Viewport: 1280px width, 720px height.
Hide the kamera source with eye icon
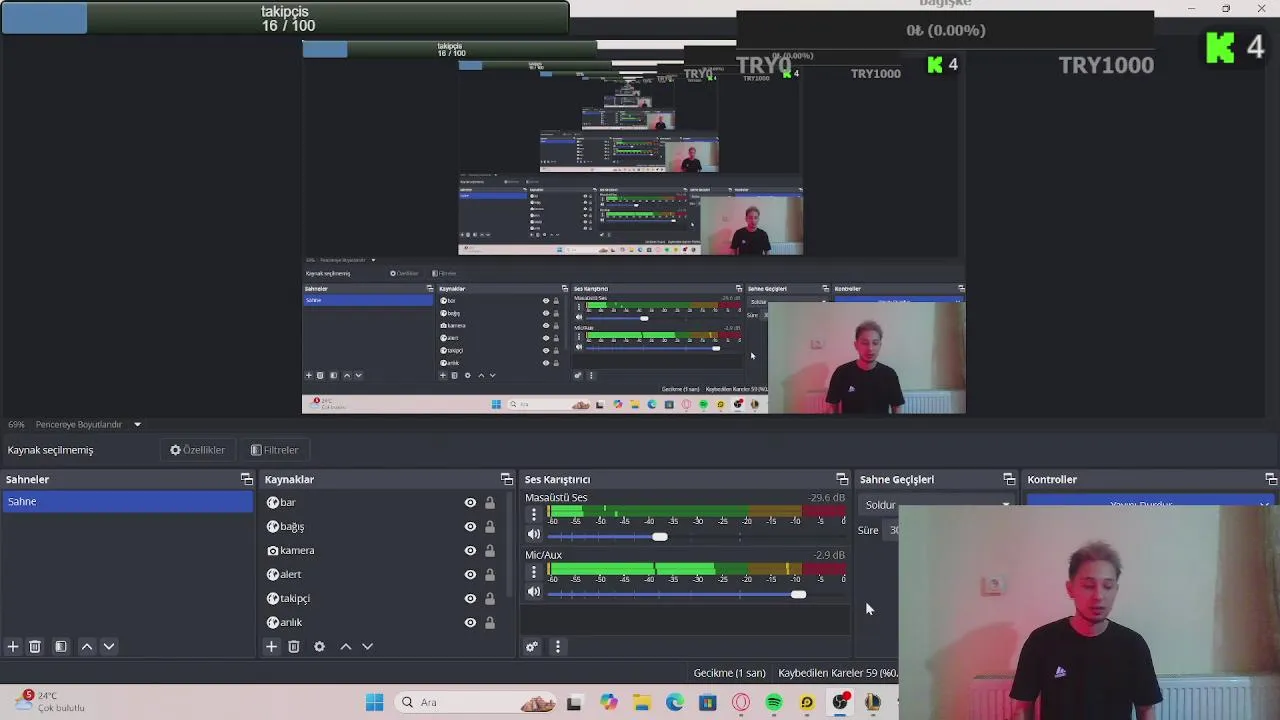[x=470, y=551]
